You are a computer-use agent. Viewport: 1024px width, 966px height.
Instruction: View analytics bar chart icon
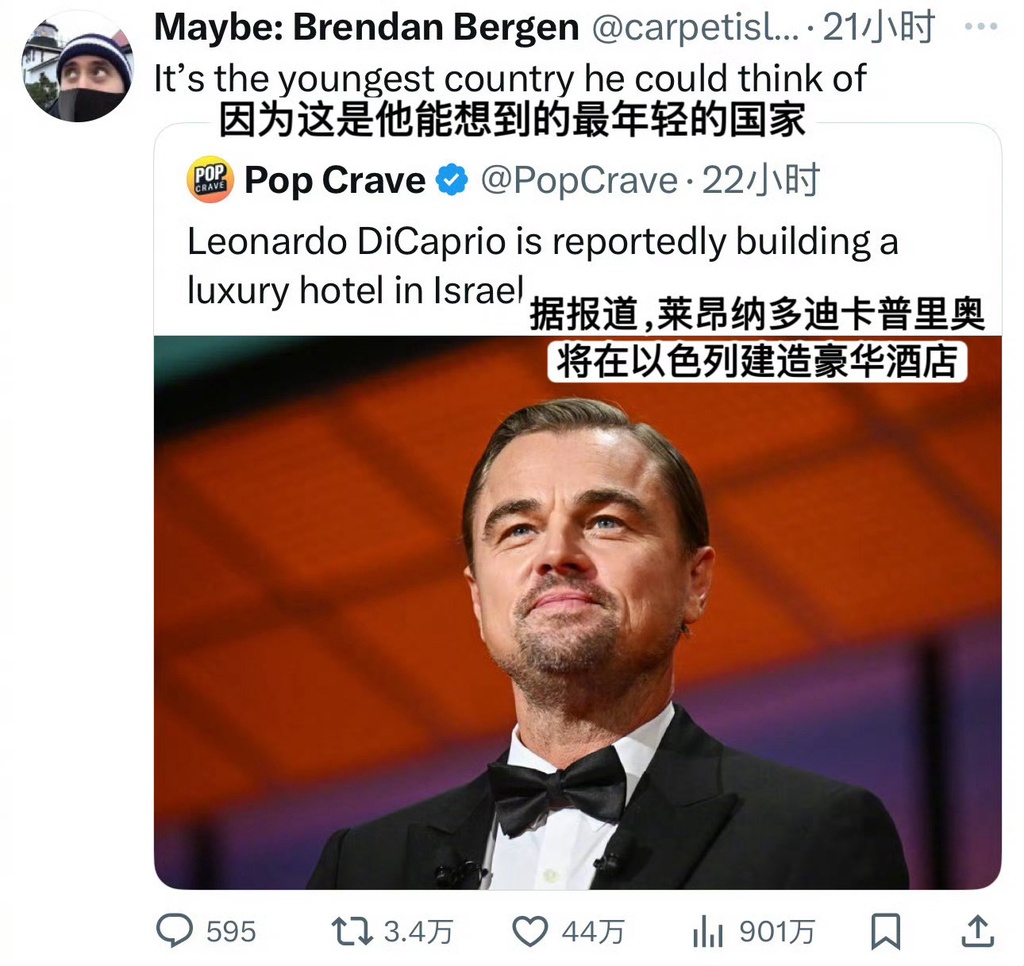(x=708, y=931)
